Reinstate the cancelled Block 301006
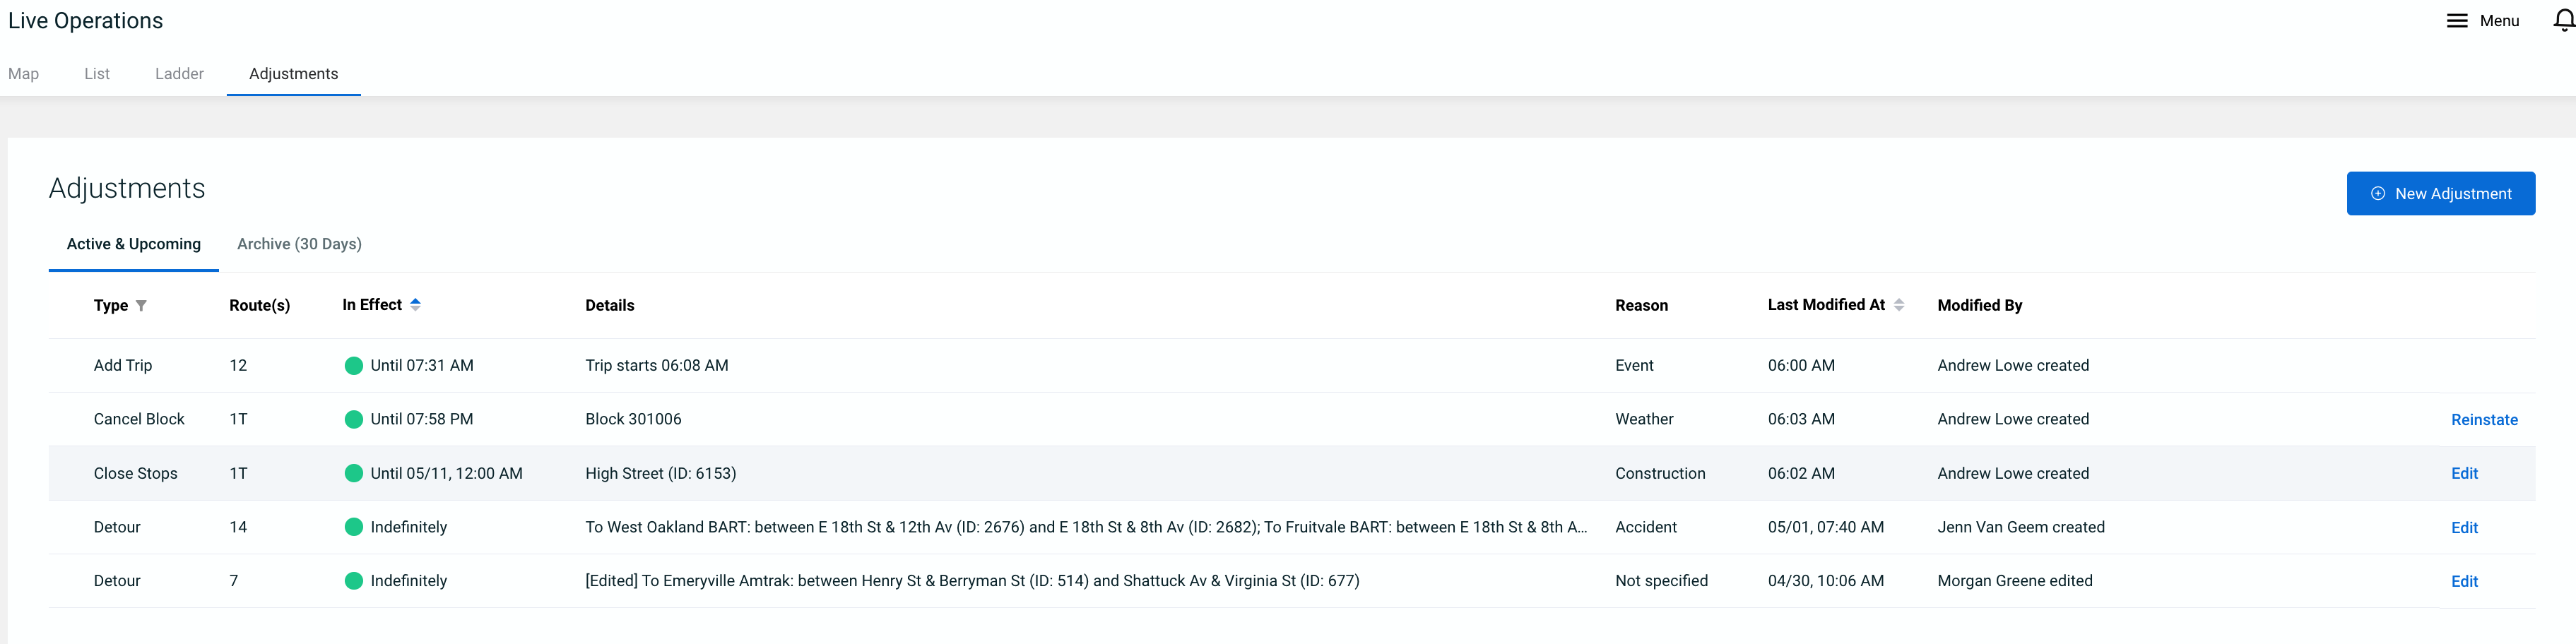The height and width of the screenshot is (644, 2576). coord(2484,420)
